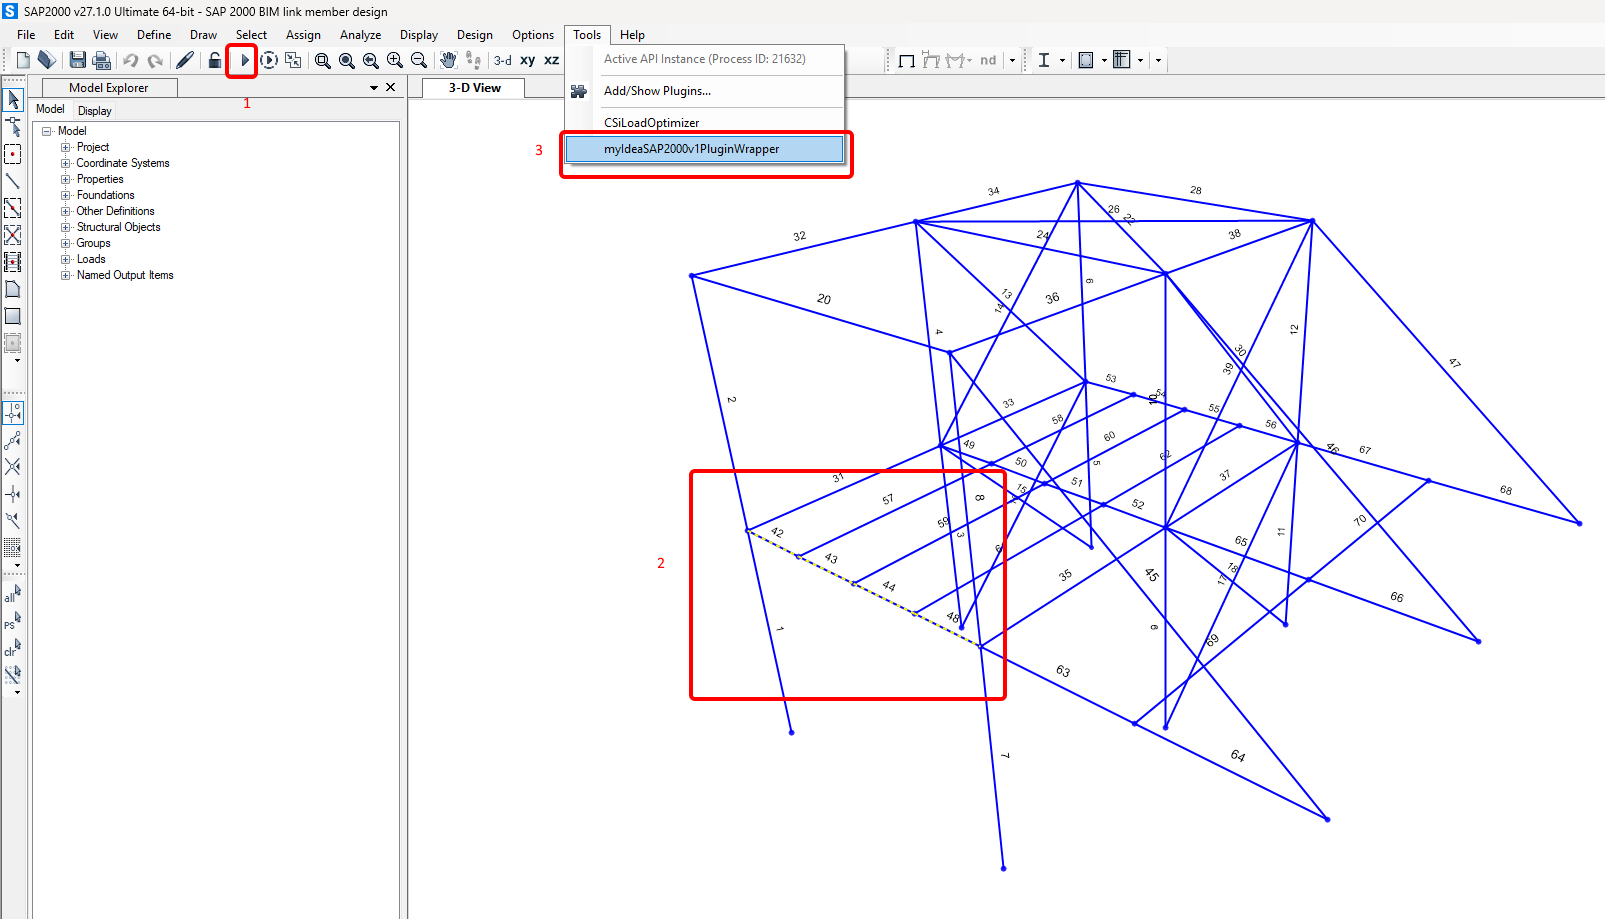The height and width of the screenshot is (919, 1605).
Task: Open the File menu
Action: pyautogui.click(x=26, y=35)
